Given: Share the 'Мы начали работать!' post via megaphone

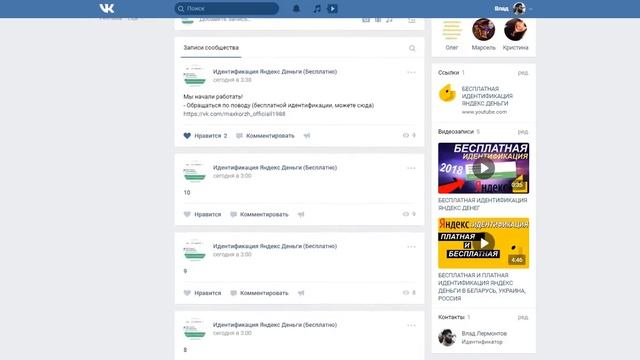Looking at the screenshot, I should [307, 136].
